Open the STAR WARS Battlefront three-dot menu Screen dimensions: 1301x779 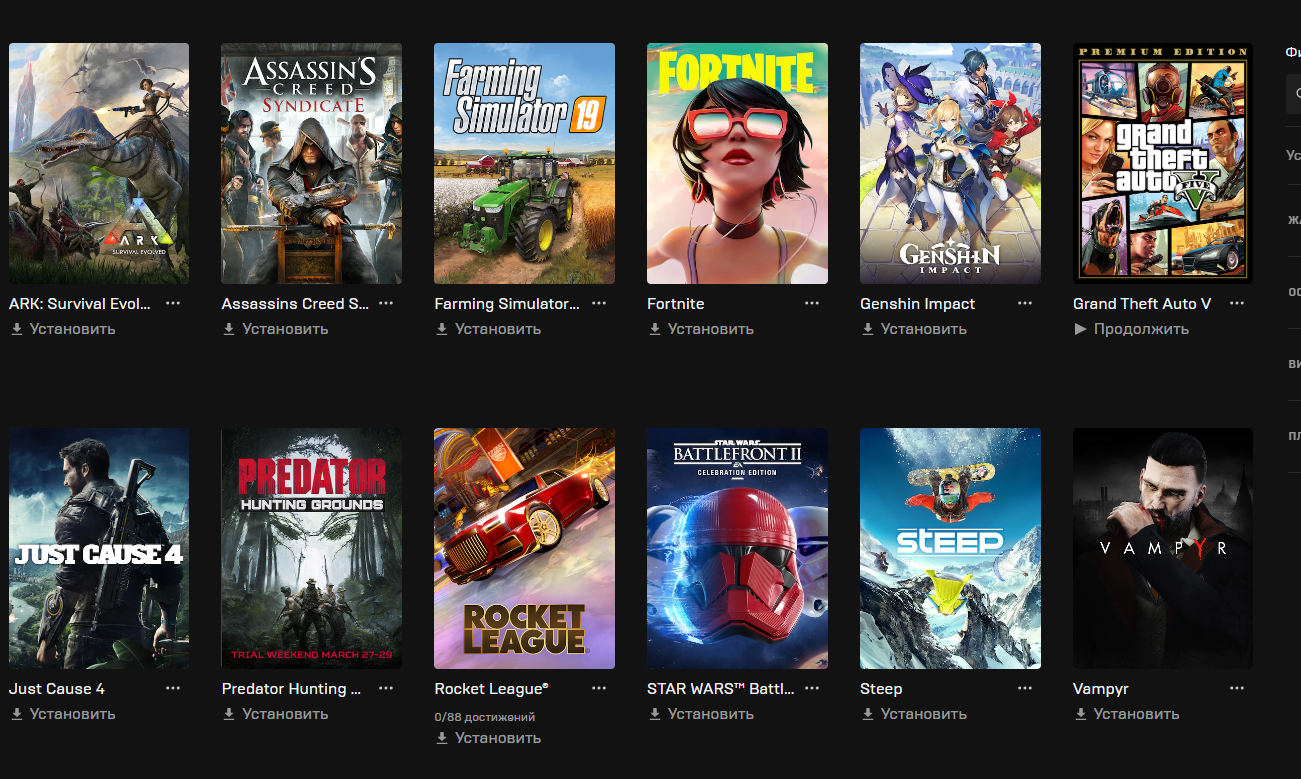pos(812,688)
